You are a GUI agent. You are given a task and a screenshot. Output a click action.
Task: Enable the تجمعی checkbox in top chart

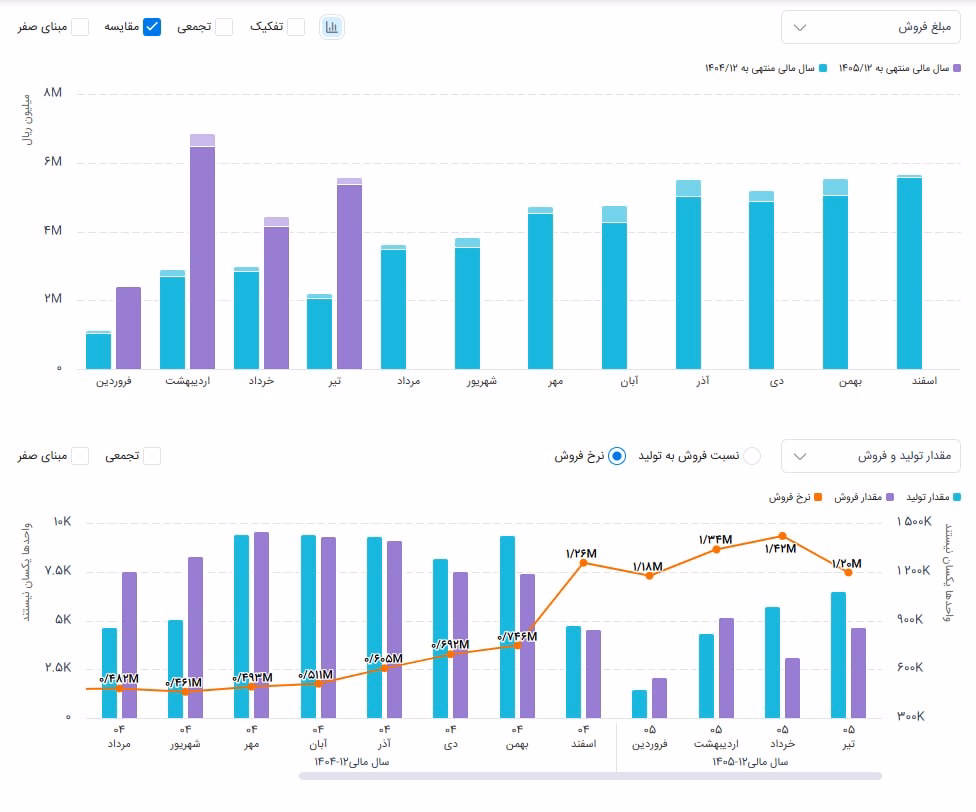click(x=223, y=27)
